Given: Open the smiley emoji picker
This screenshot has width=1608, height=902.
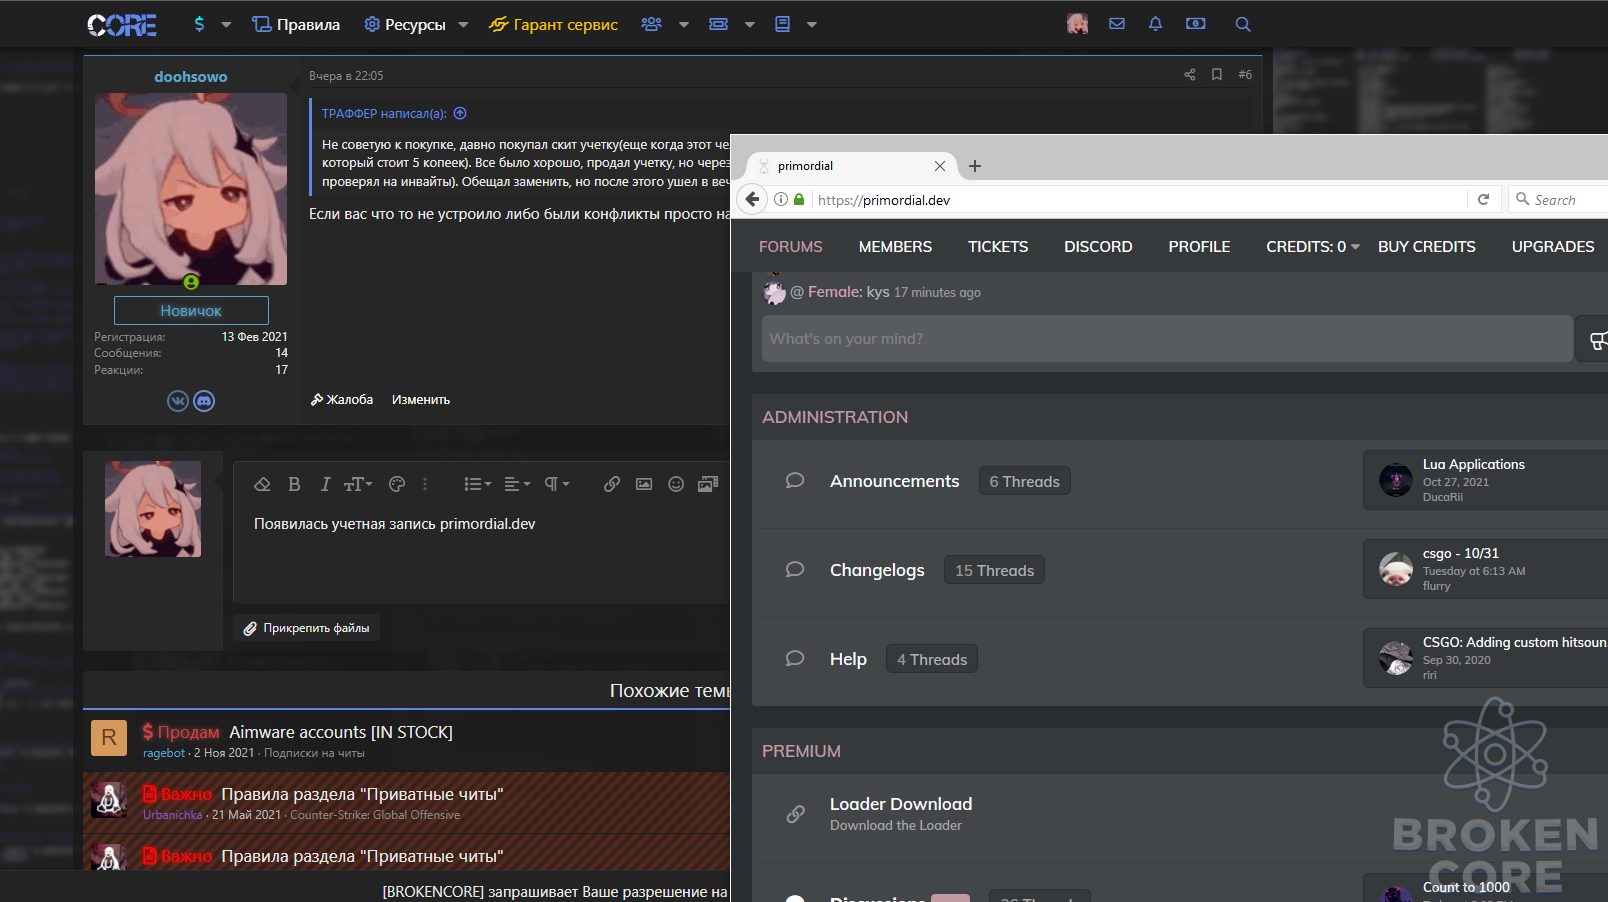Looking at the screenshot, I should 676,484.
